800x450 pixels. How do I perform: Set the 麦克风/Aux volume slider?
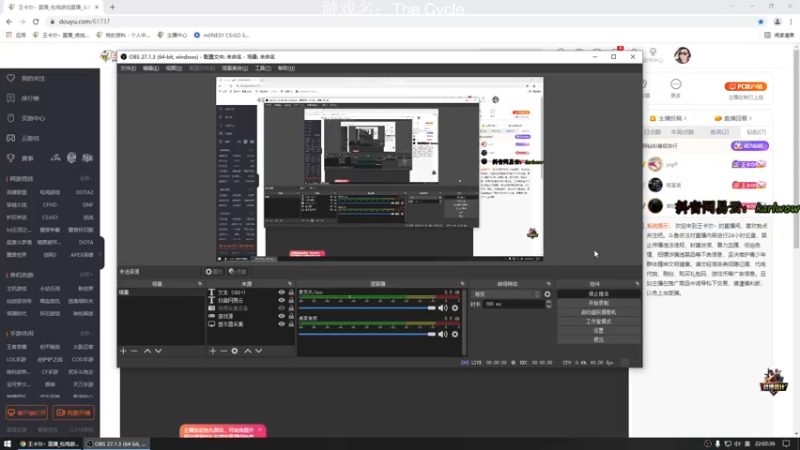coord(367,308)
